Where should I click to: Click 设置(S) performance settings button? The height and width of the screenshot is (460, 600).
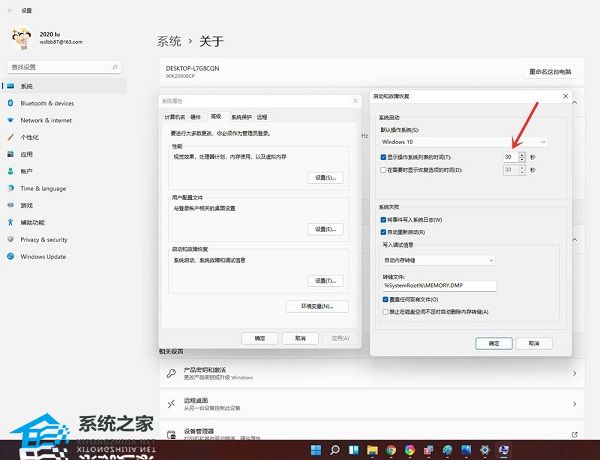pos(325,178)
